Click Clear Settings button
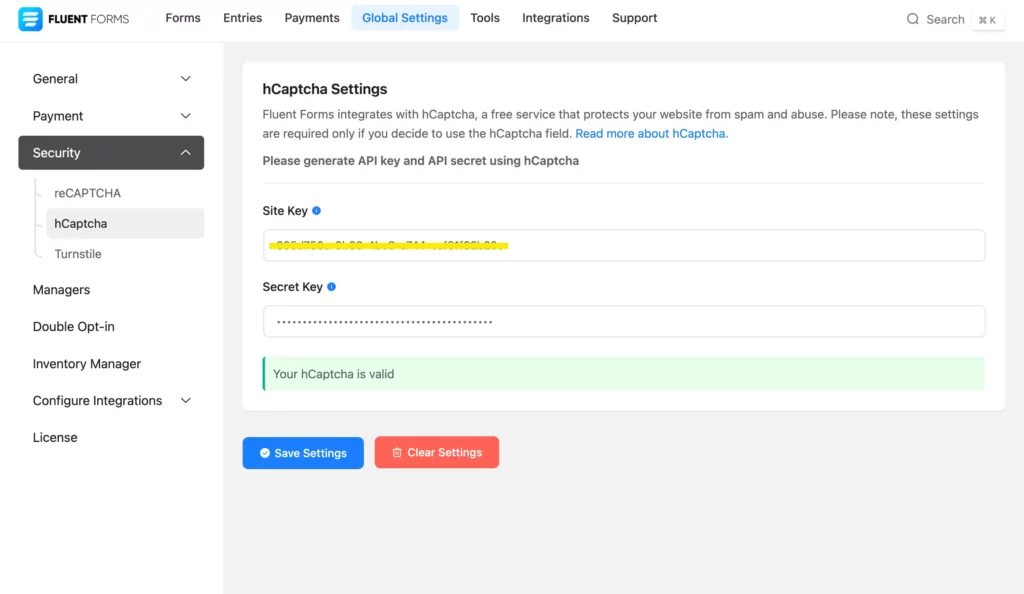The image size is (1024, 594). click(x=437, y=452)
